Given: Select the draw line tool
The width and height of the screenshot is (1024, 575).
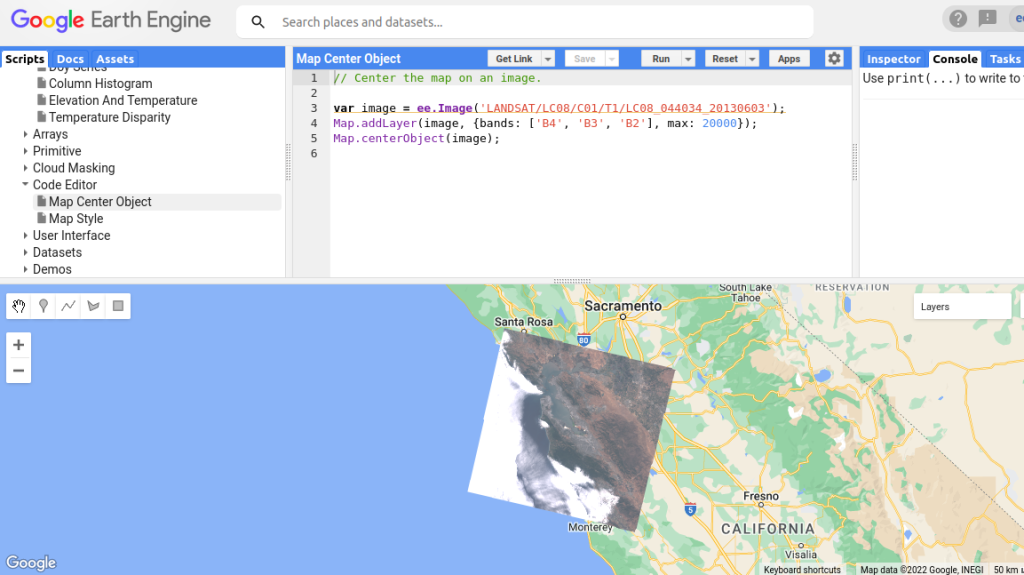Looking at the screenshot, I should point(68,306).
